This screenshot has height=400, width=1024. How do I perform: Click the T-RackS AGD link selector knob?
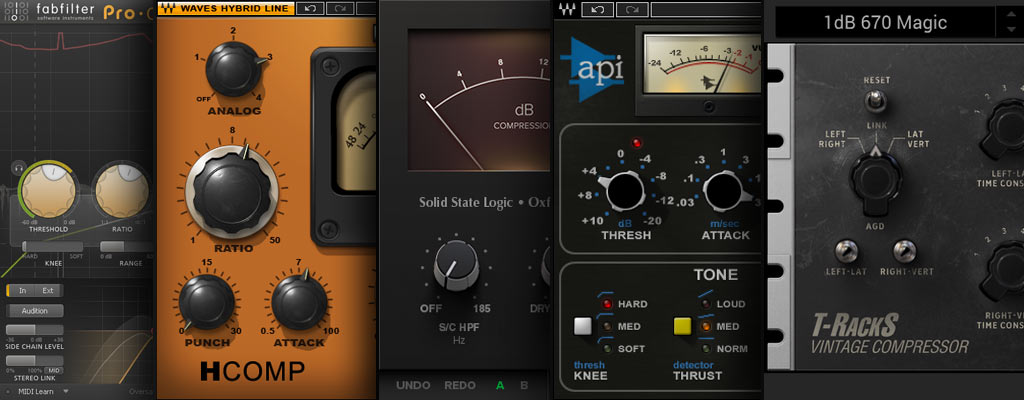click(x=875, y=178)
